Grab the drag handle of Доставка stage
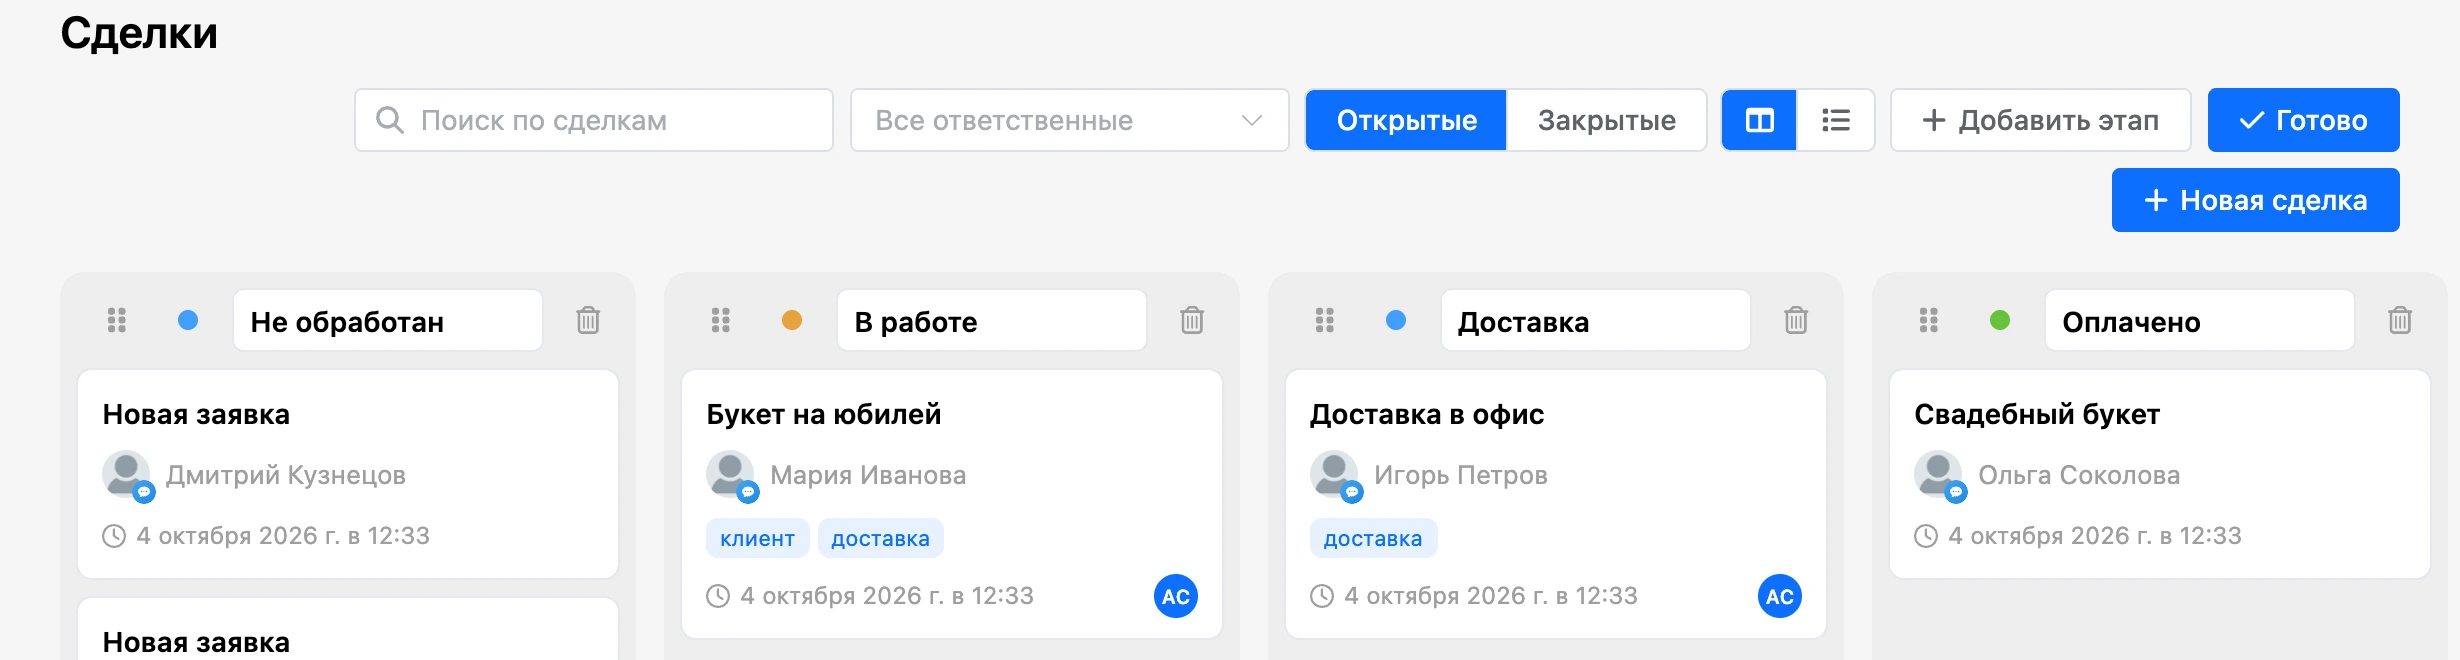2460x660 pixels. [1325, 320]
